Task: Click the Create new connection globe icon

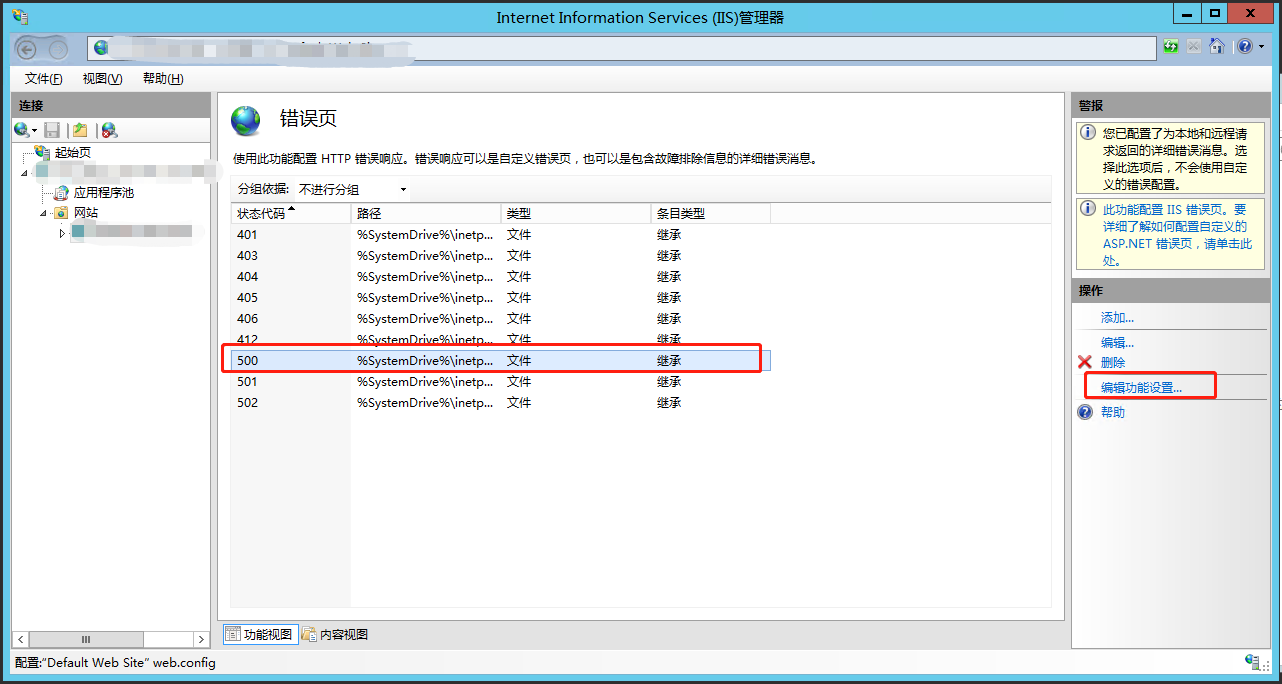Action: [21, 130]
